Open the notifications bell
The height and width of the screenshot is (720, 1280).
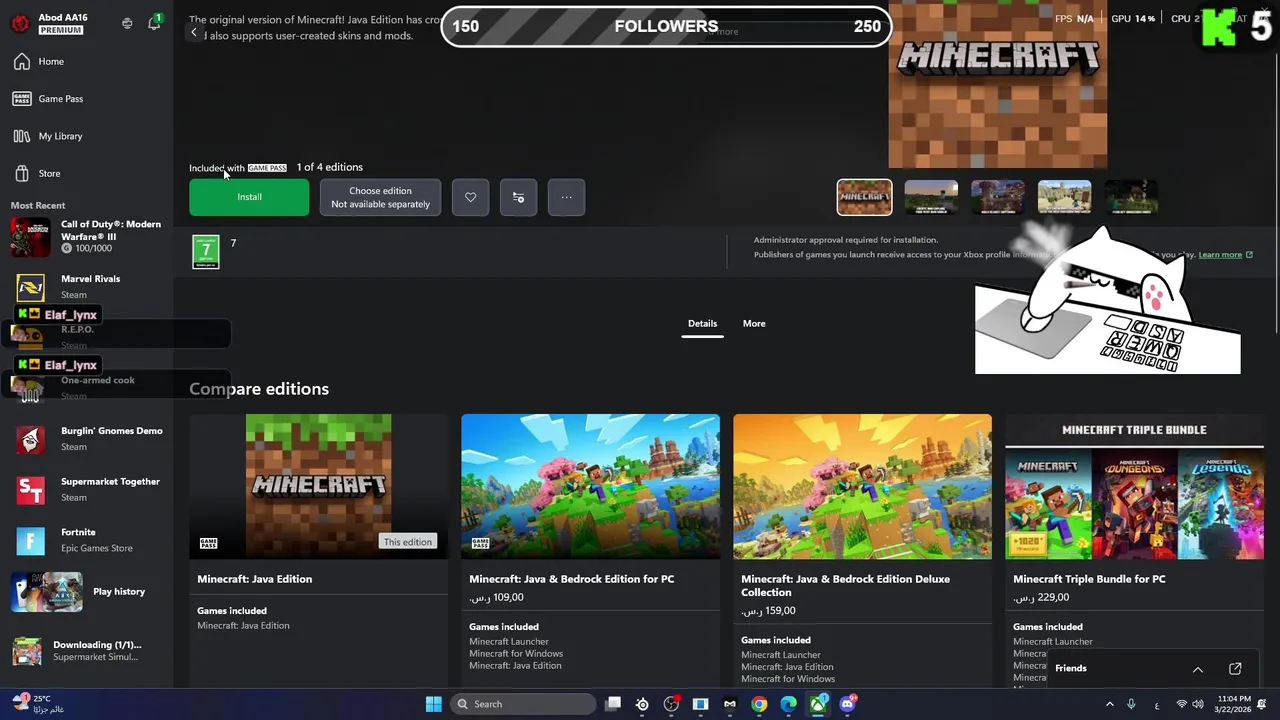pos(154,22)
